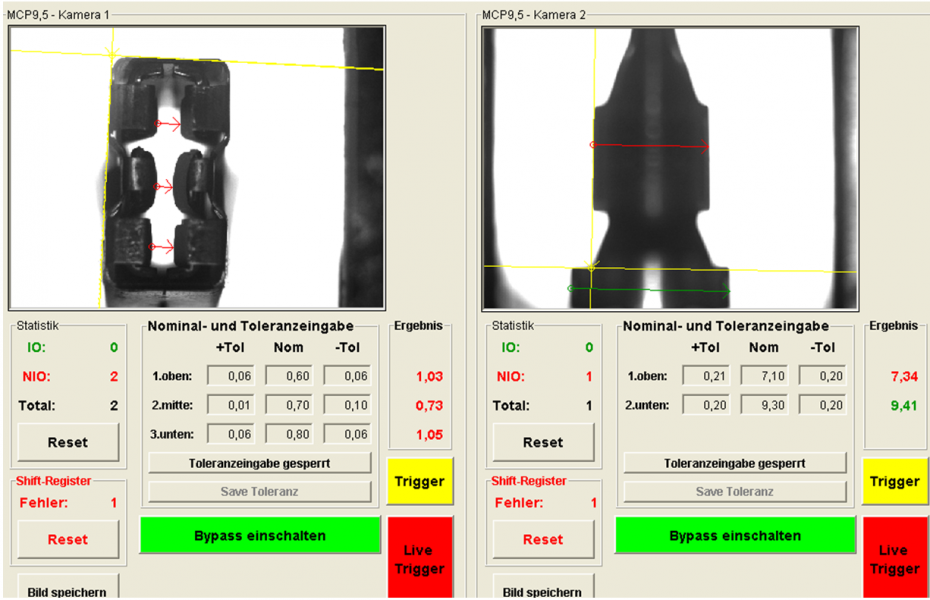Enable Bypass einschalten for Kamera 2
This screenshot has height=600, width=930.
point(735,535)
